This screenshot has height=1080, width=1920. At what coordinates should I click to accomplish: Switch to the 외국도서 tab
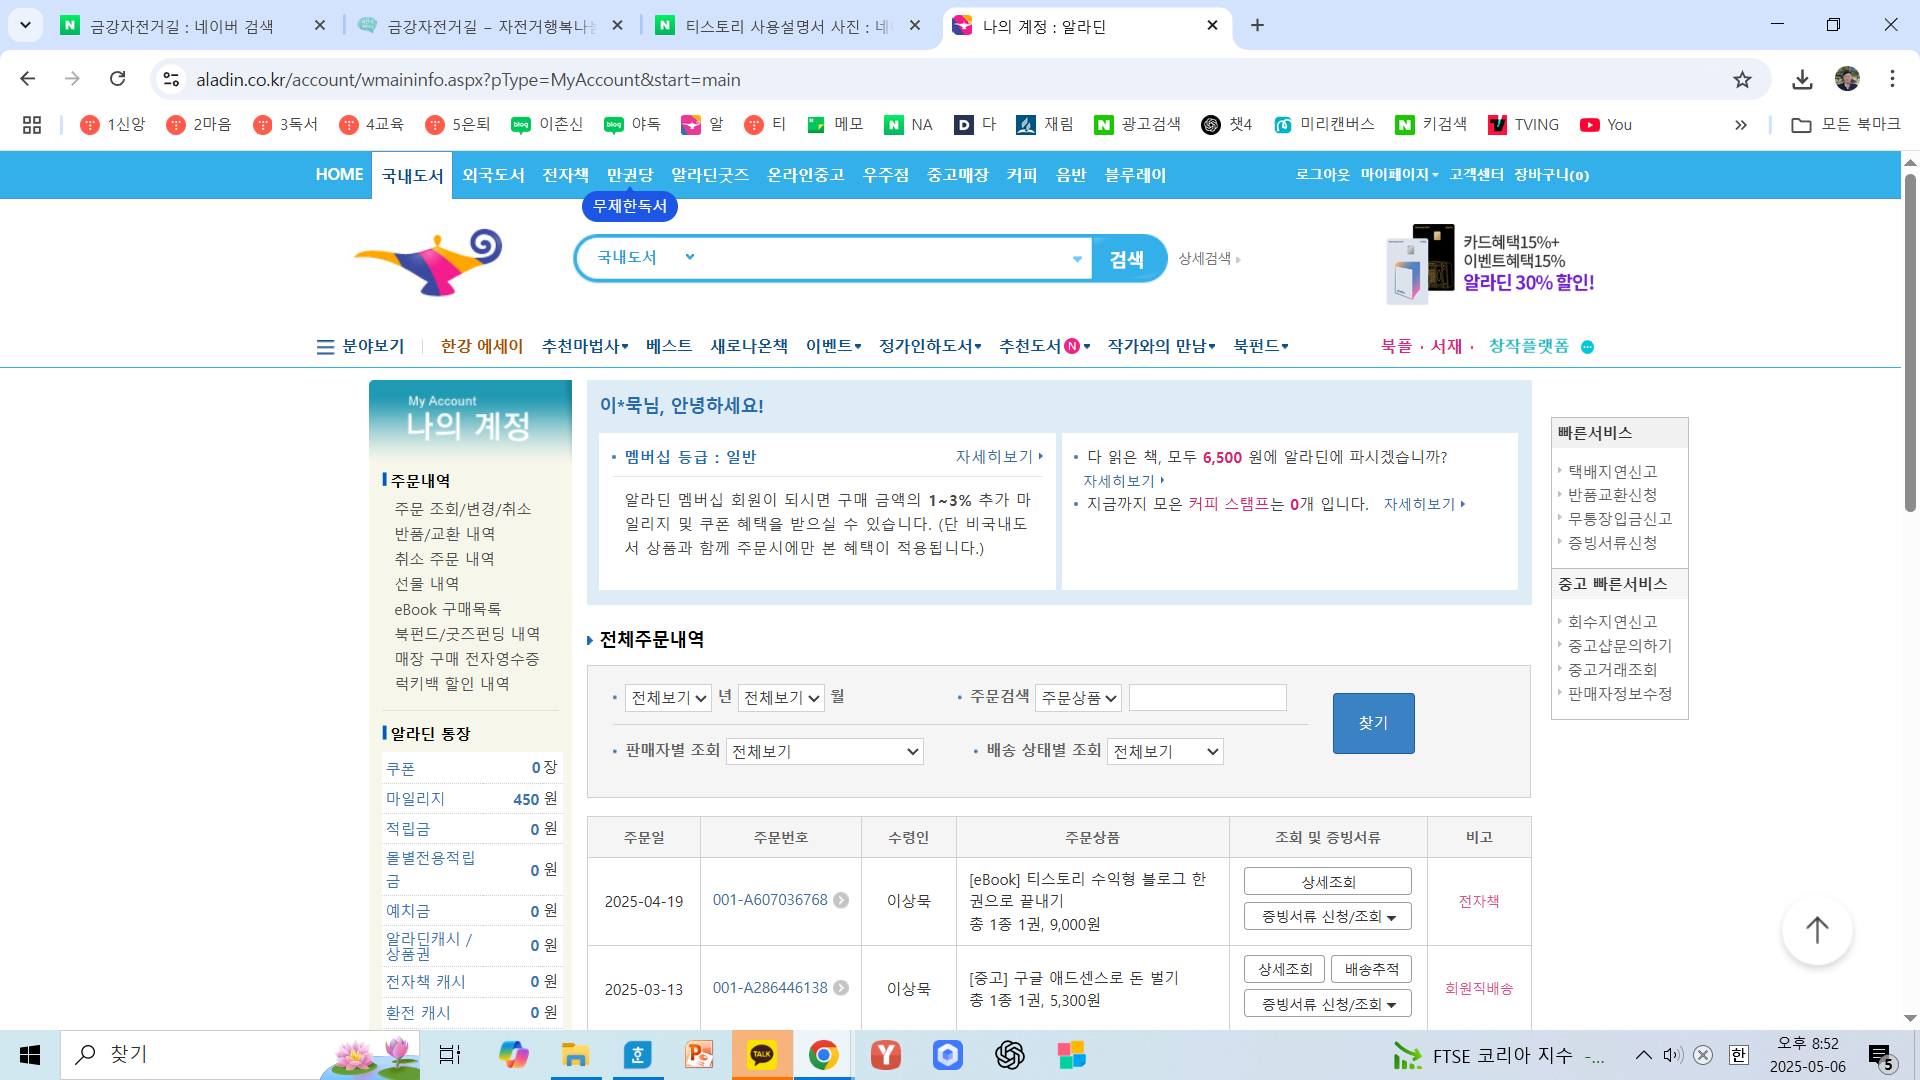[493, 176]
